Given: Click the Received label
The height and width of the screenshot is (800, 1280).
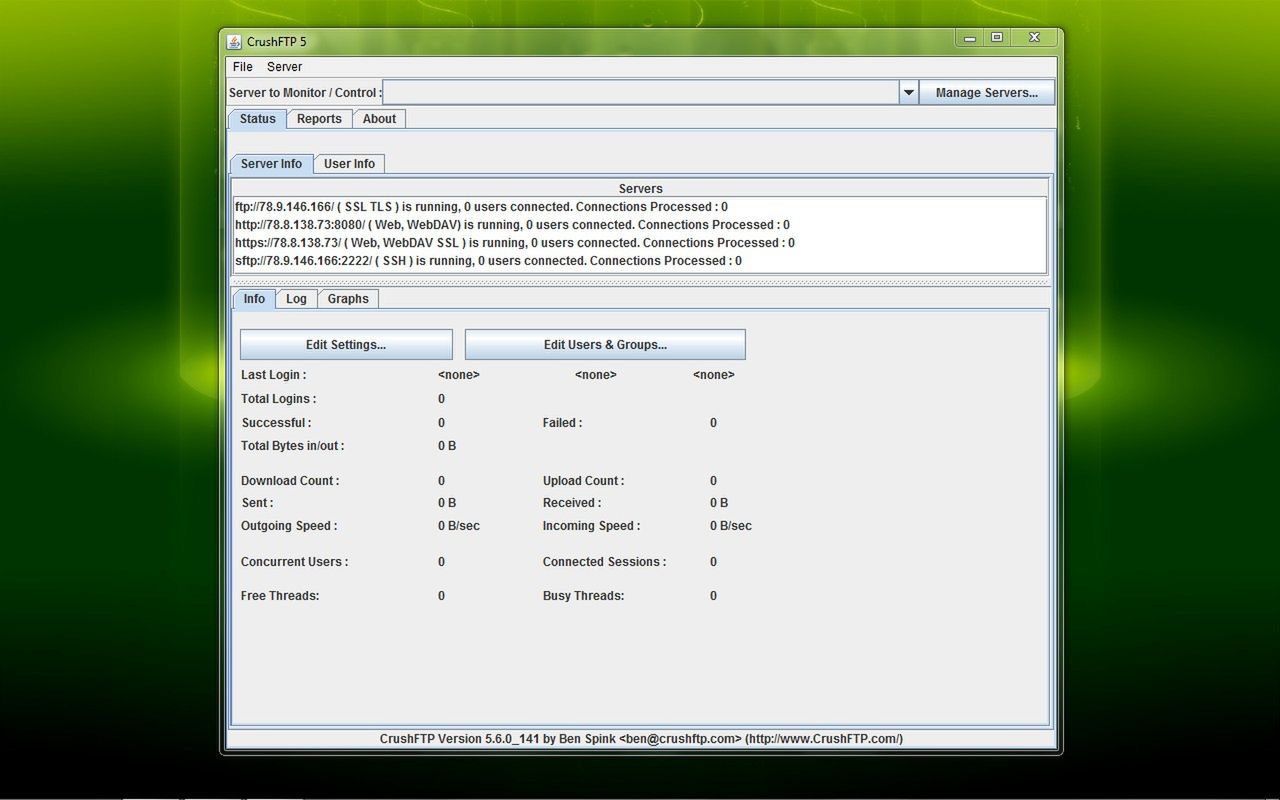Looking at the screenshot, I should (x=572, y=503).
